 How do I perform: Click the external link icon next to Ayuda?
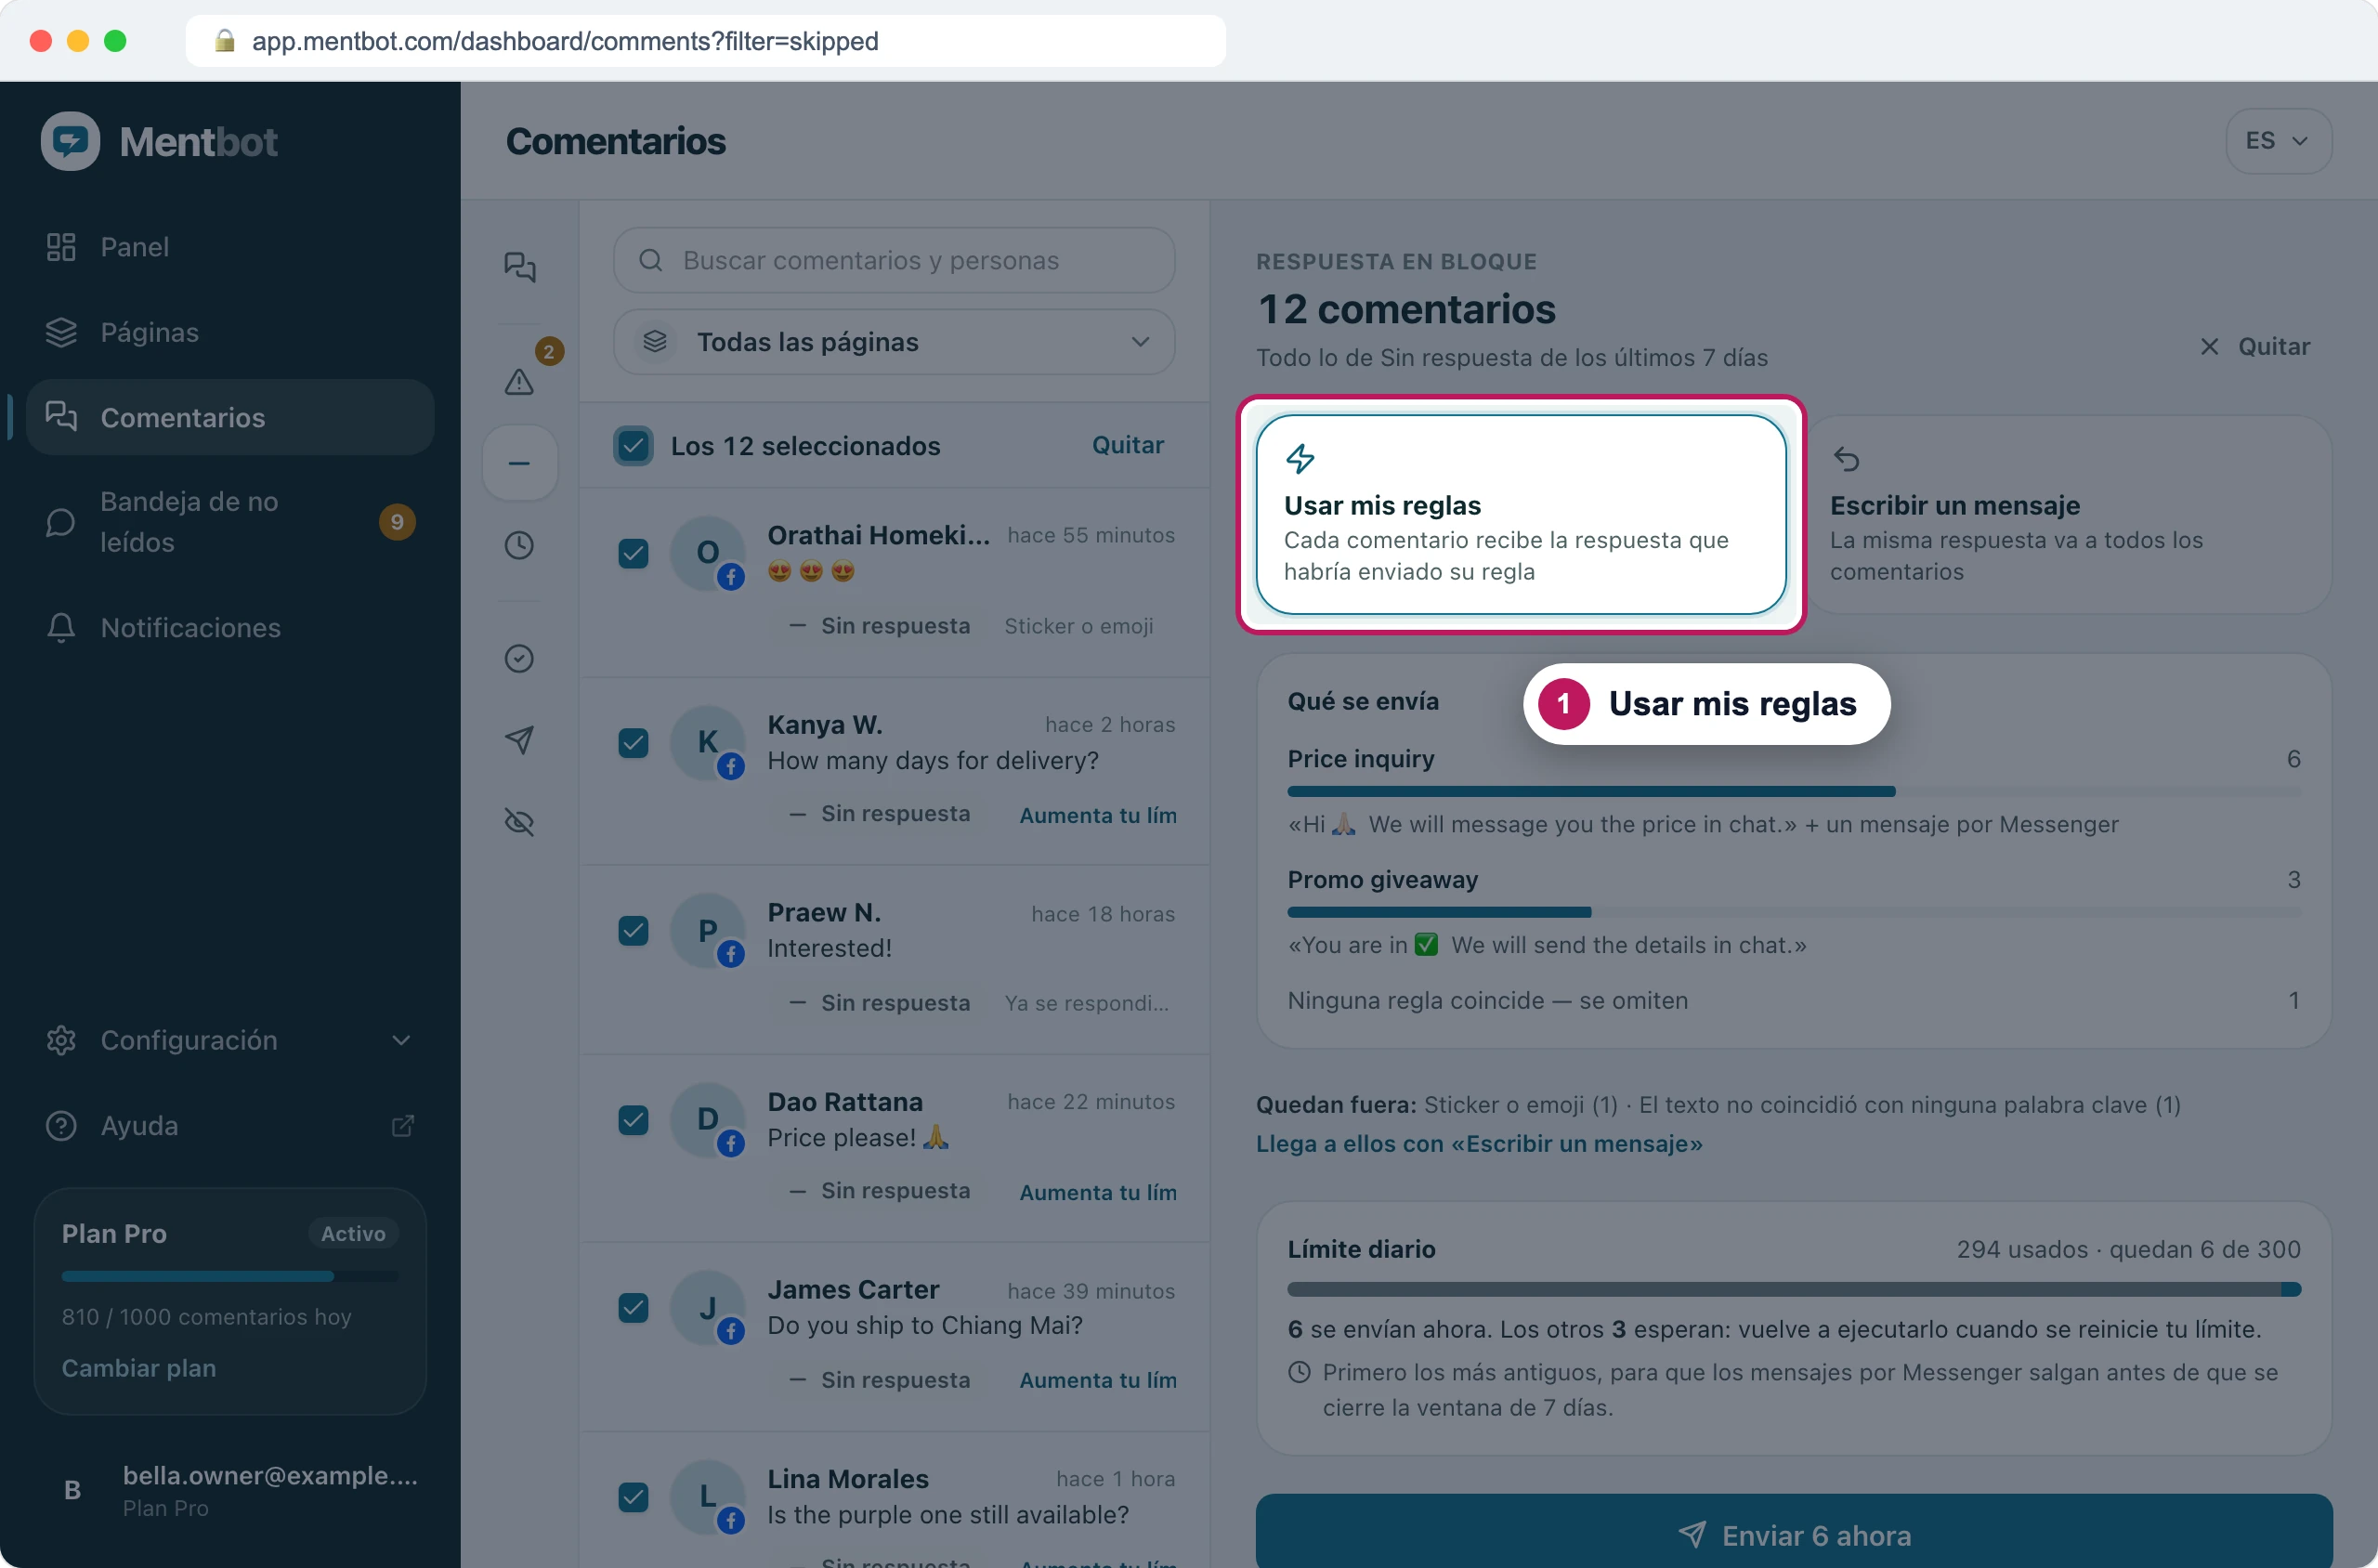402,1126
